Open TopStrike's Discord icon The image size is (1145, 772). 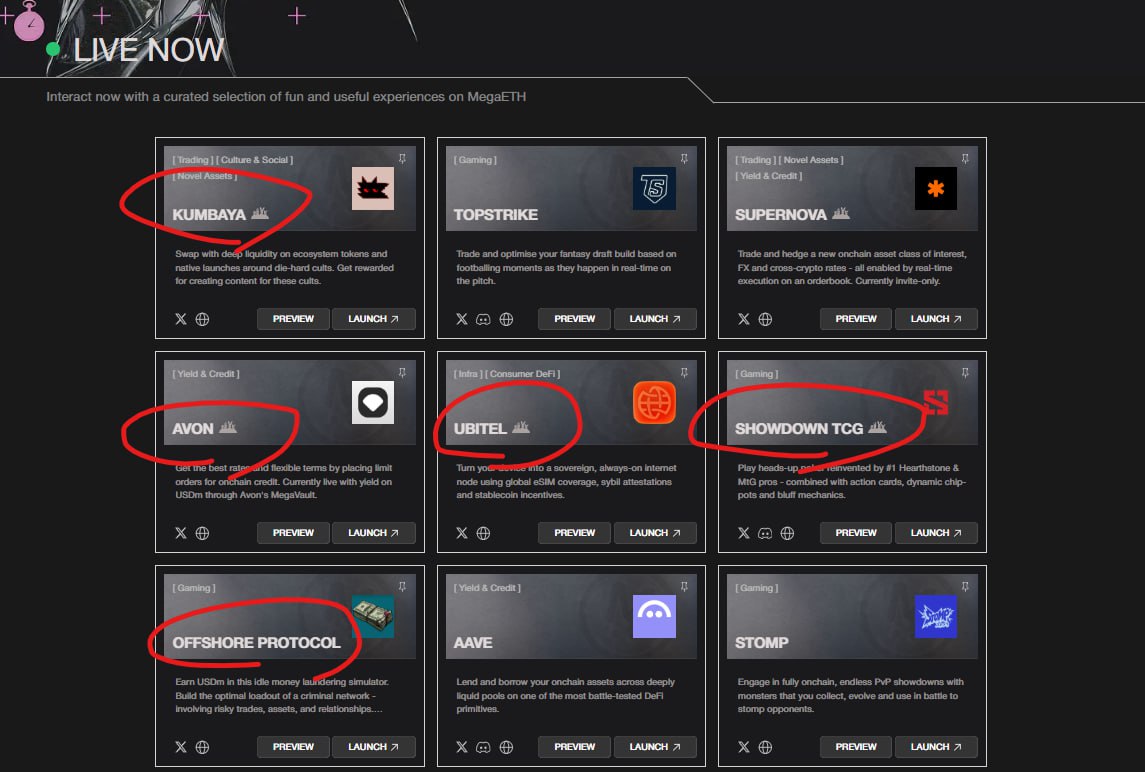pyautogui.click(x=483, y=319)
